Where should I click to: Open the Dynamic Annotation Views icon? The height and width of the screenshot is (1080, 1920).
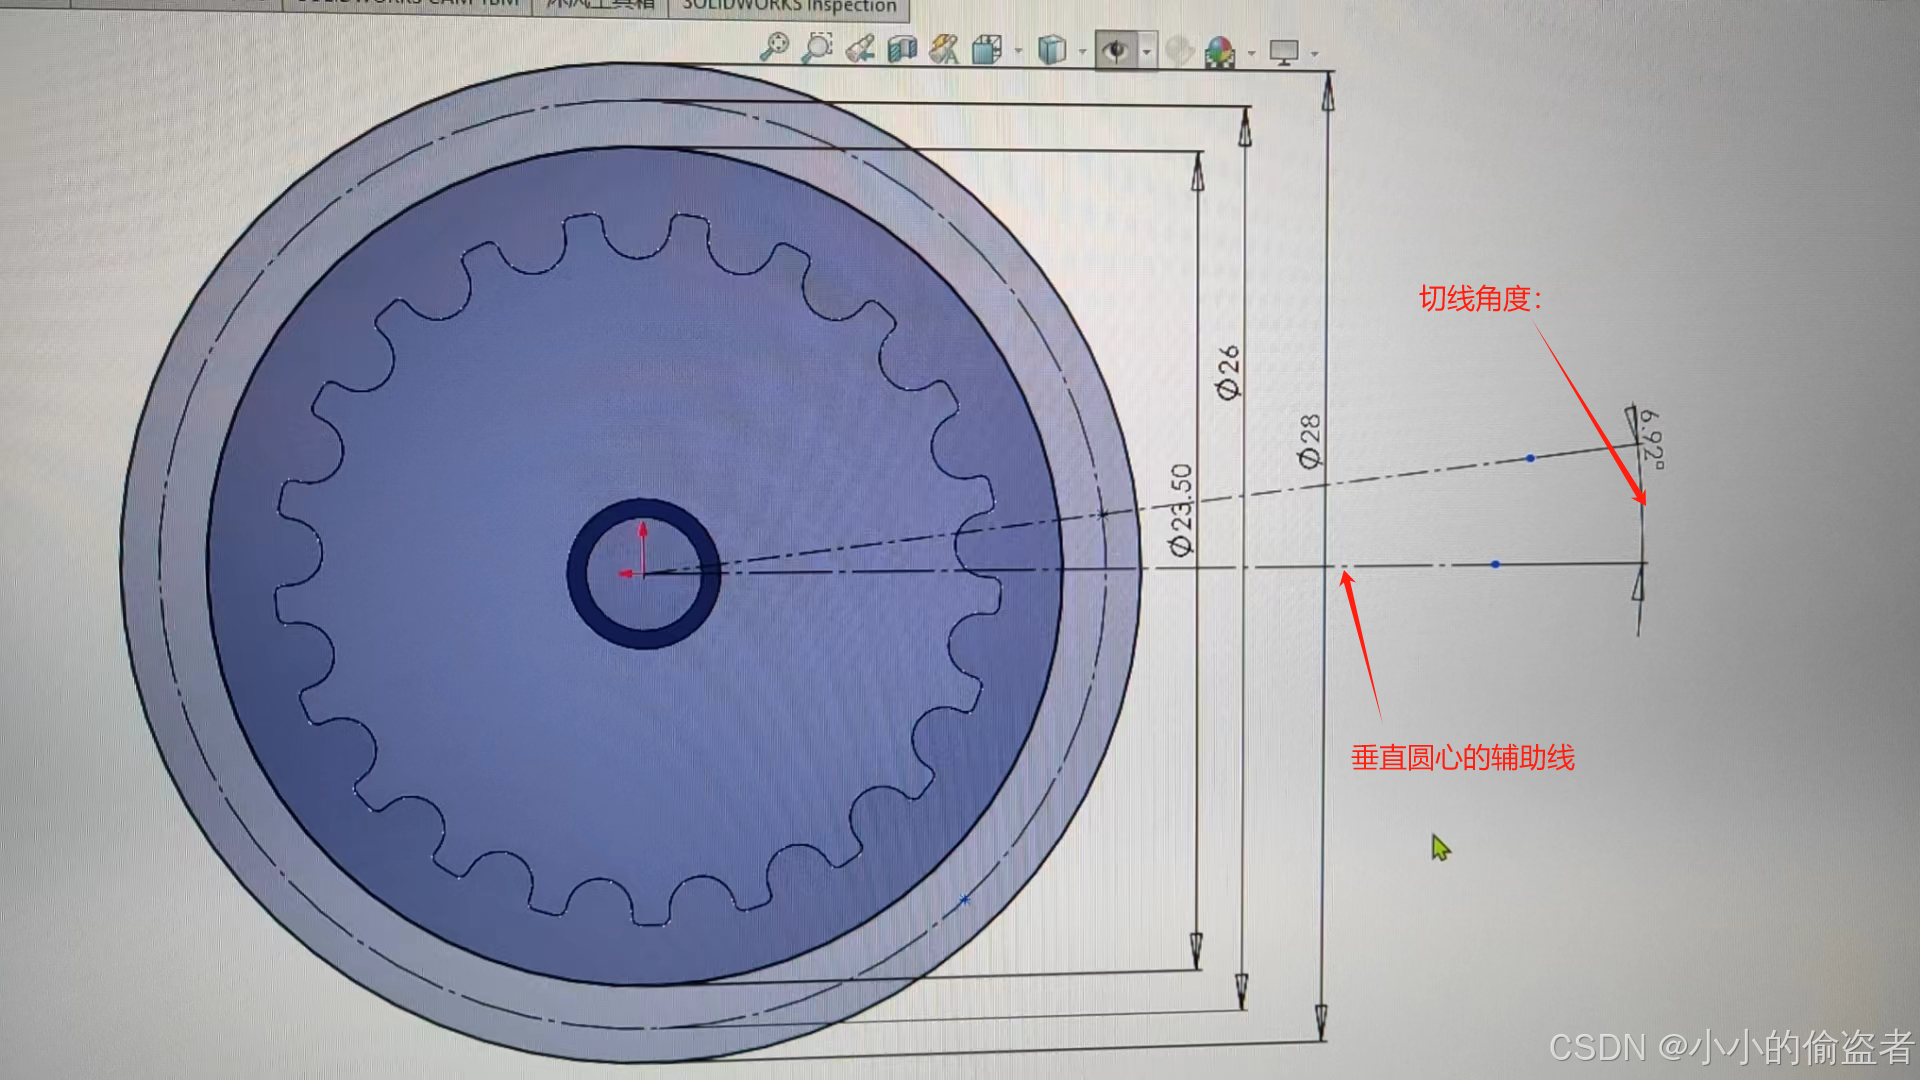tap(944, 49)
